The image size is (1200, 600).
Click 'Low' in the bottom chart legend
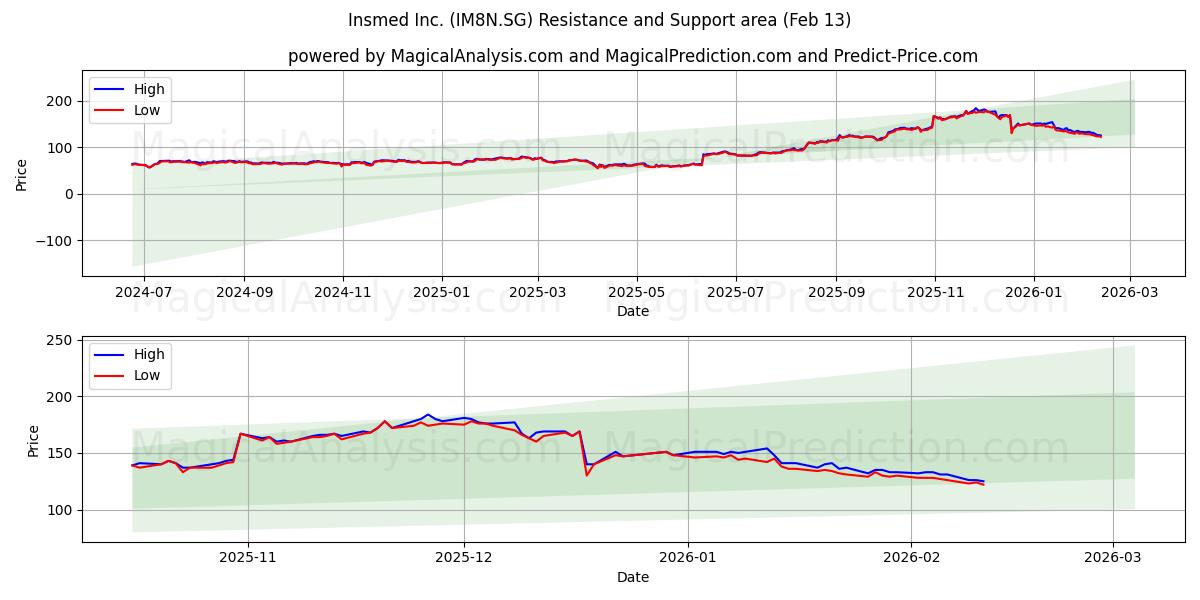coord(147,376)
